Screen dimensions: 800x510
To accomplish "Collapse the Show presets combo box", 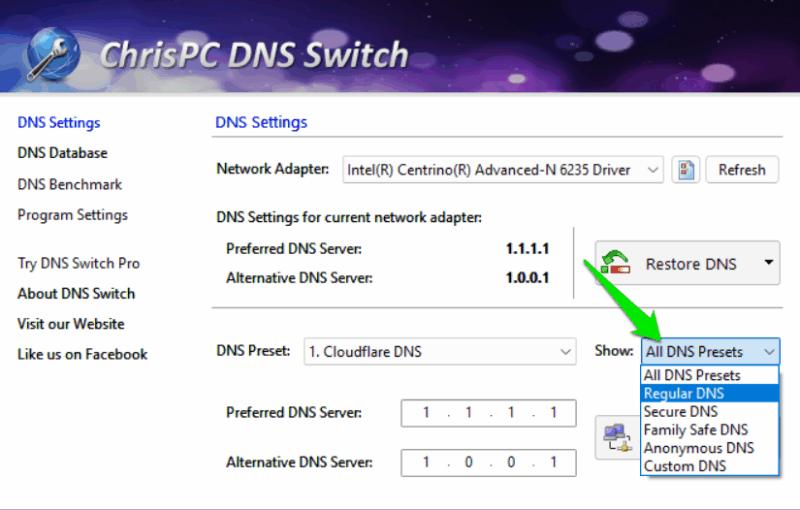I will pos(710,351).
